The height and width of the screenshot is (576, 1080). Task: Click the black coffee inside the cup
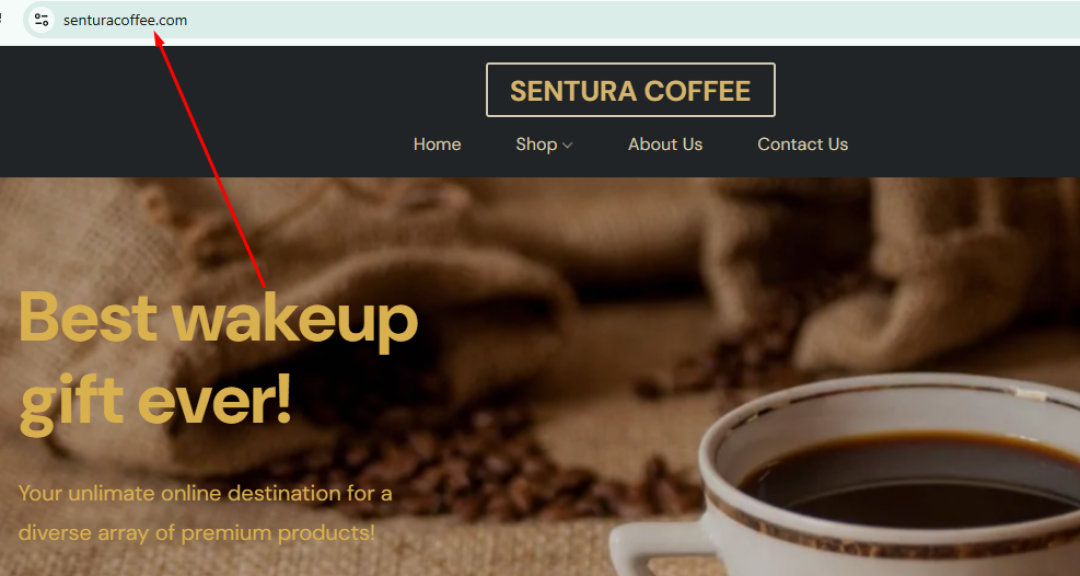(909, 482)
